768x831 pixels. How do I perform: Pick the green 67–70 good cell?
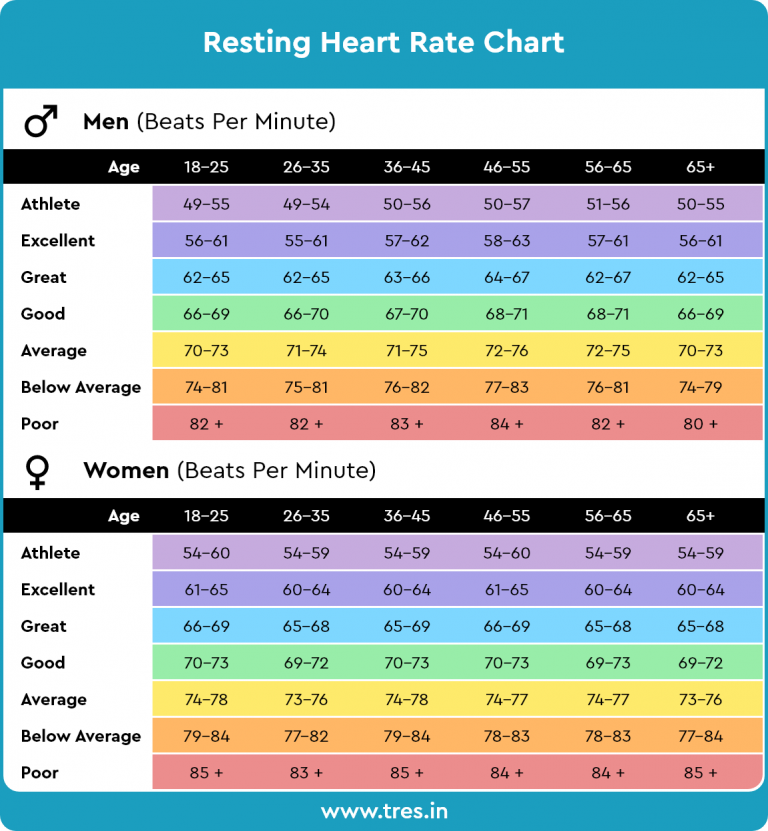click(407, 314)
